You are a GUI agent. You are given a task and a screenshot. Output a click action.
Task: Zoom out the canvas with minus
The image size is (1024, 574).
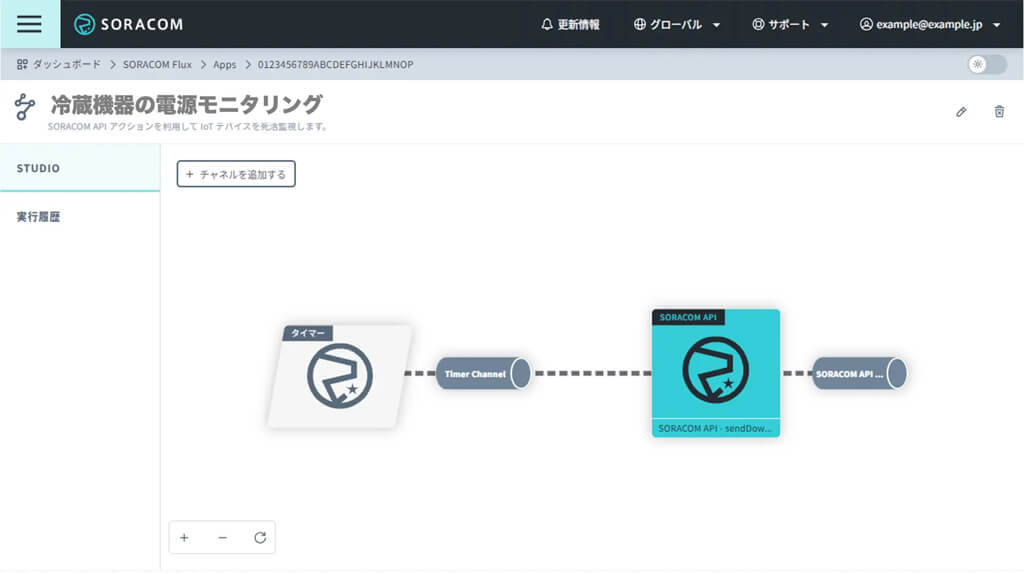tap(223, 537)
